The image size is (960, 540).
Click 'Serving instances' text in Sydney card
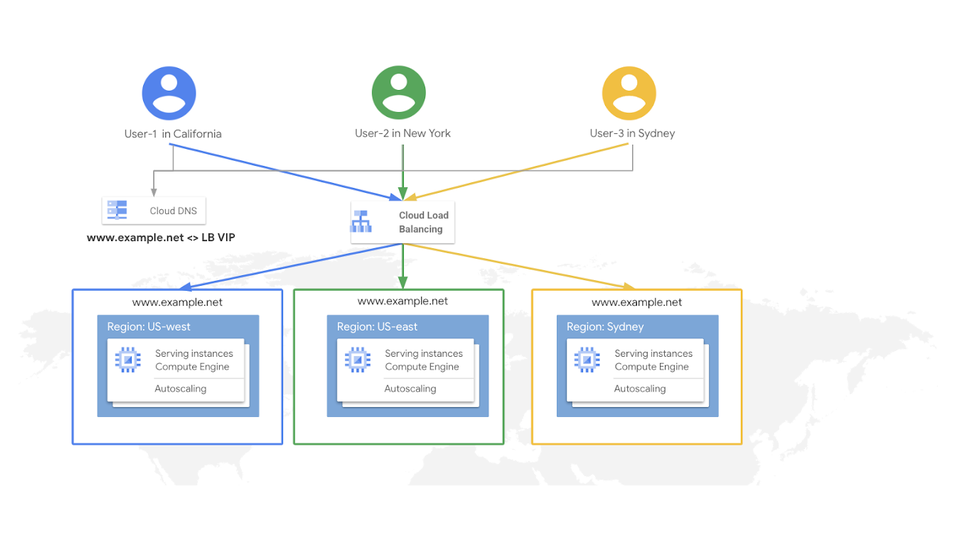(x=653, y=353)
